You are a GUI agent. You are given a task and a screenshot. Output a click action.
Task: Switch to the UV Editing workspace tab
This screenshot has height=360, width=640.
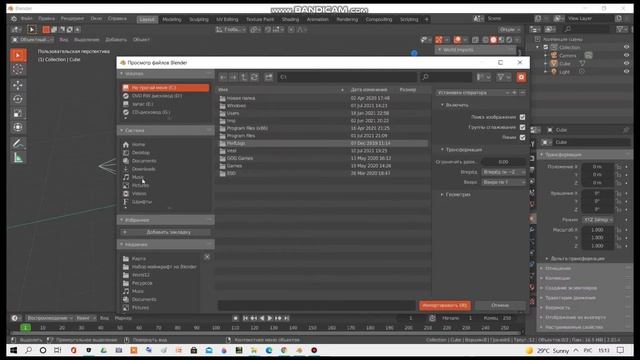(227, 20)
